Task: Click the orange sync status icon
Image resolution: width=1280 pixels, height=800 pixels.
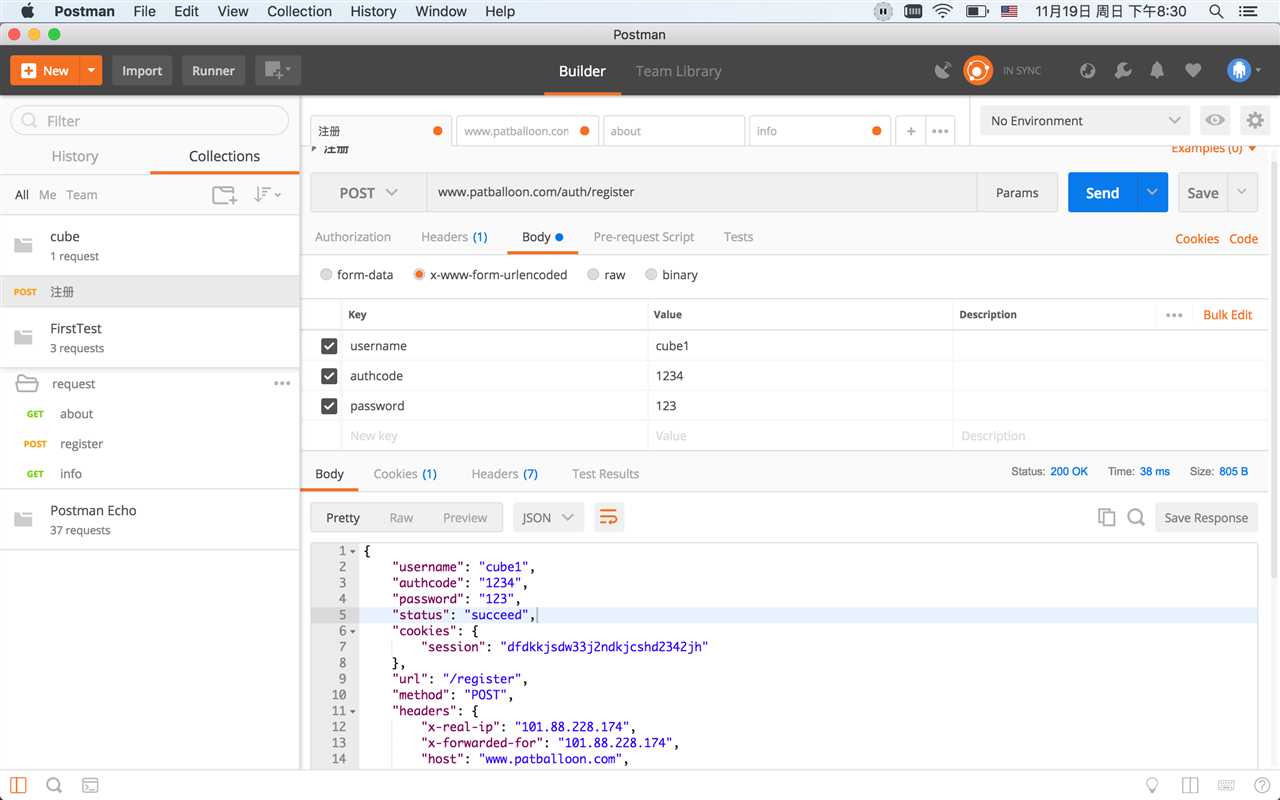Action: [x=977, y=71]
